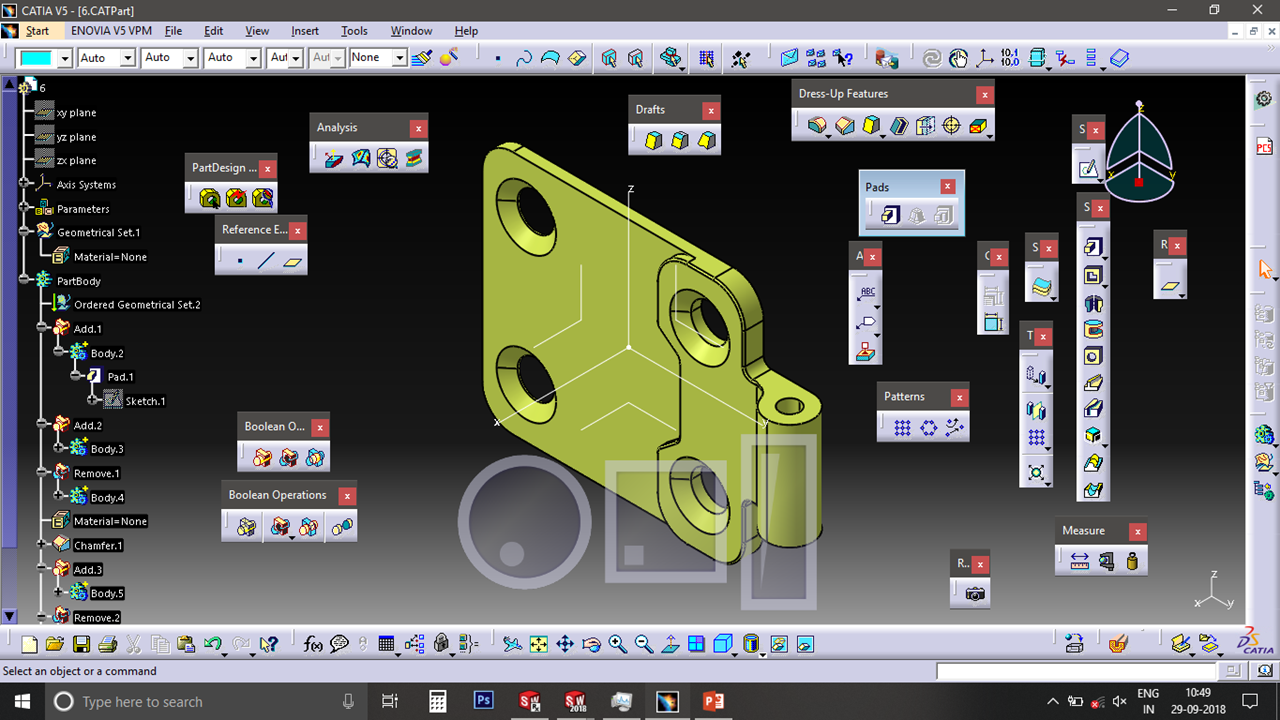
Task: Select the Rotate view tool
Action: point(591,645)
